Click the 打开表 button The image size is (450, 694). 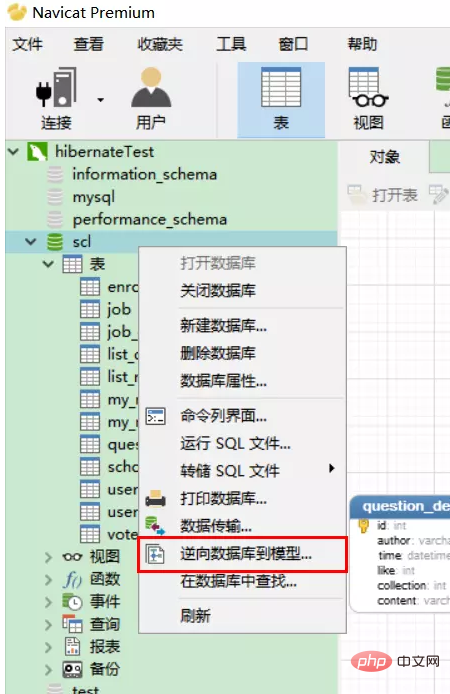click(x=383, y=195)
